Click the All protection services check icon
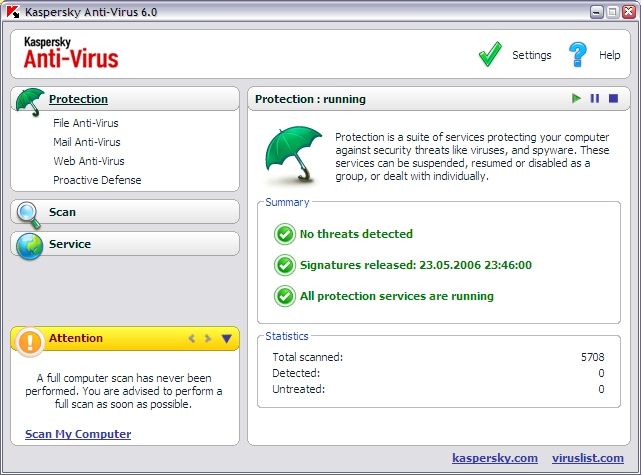Screen dimensions: 641x475 285,296
